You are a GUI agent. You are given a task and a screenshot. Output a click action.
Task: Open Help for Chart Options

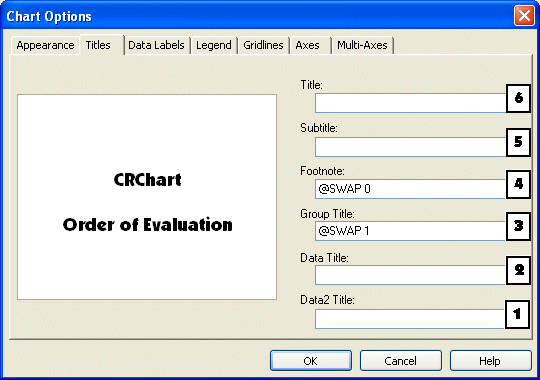tap(491, 361)
